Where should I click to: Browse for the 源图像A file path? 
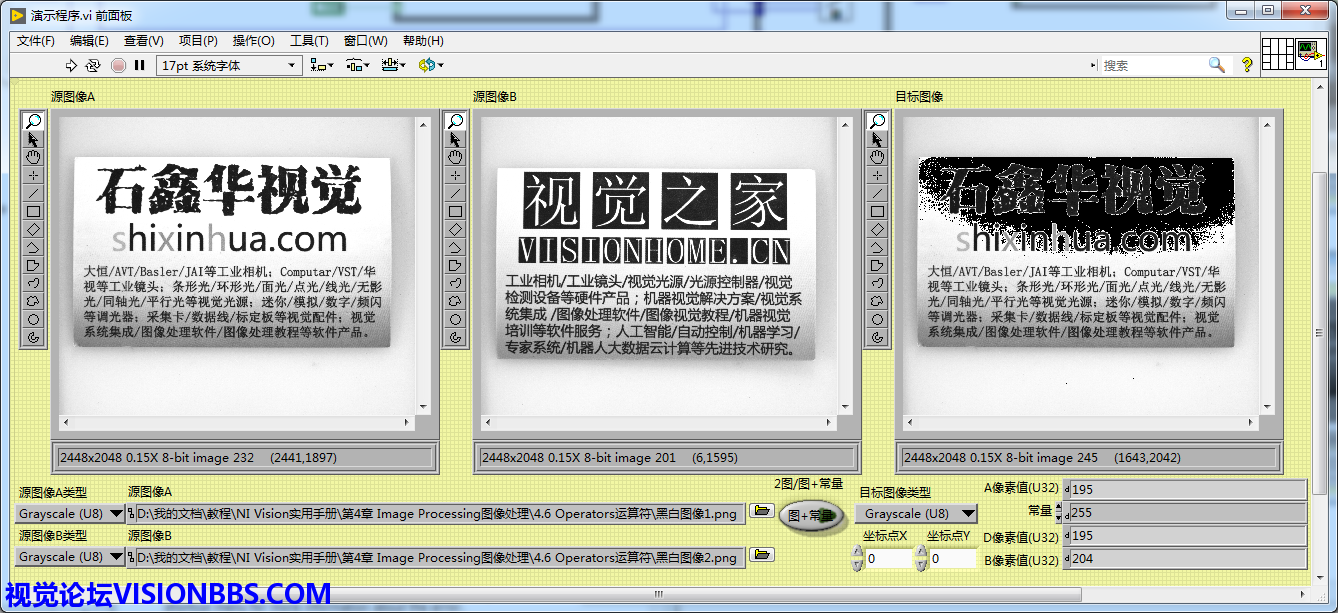(762, 512)
